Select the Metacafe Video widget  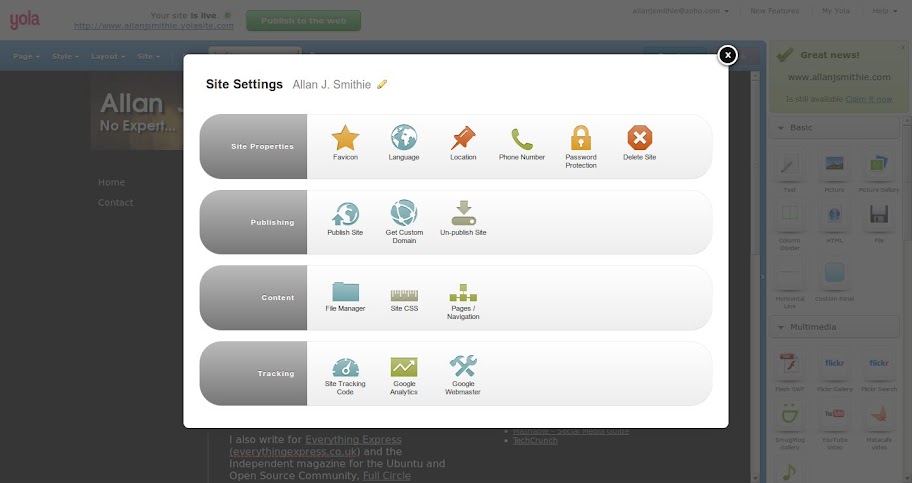878,427
